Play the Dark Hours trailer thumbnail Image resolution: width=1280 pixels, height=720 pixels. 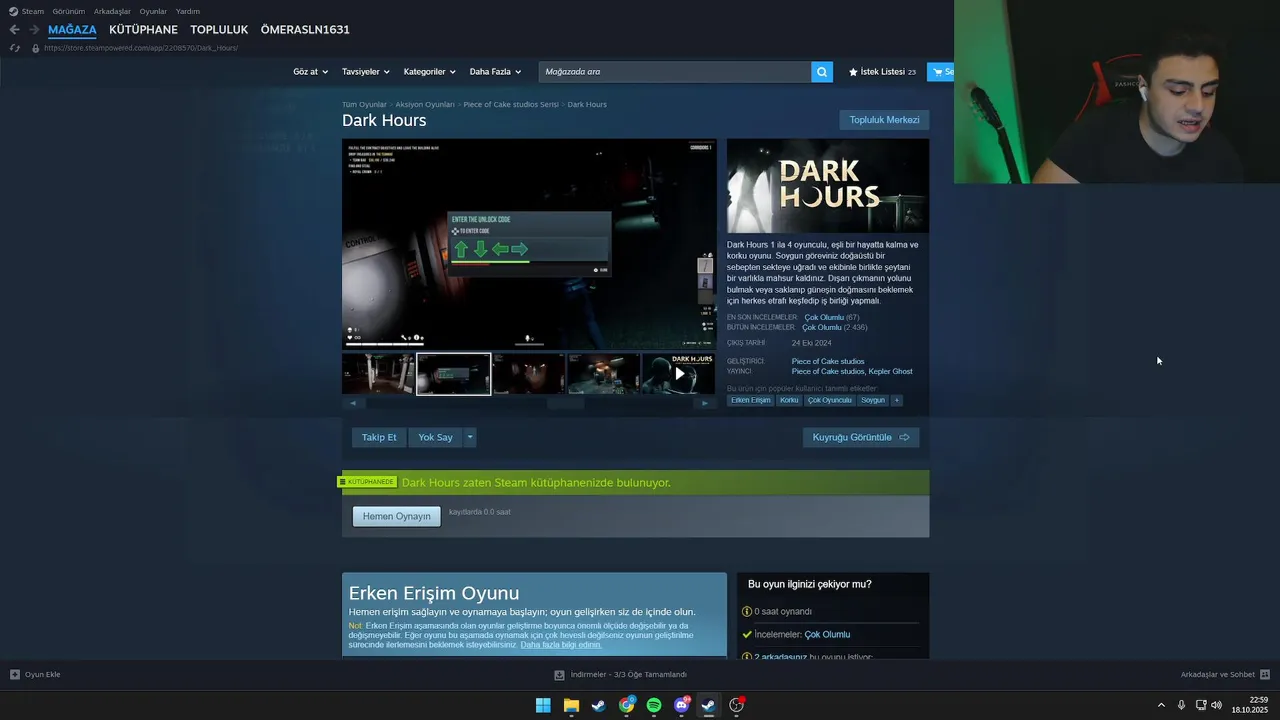click(678, 374)
